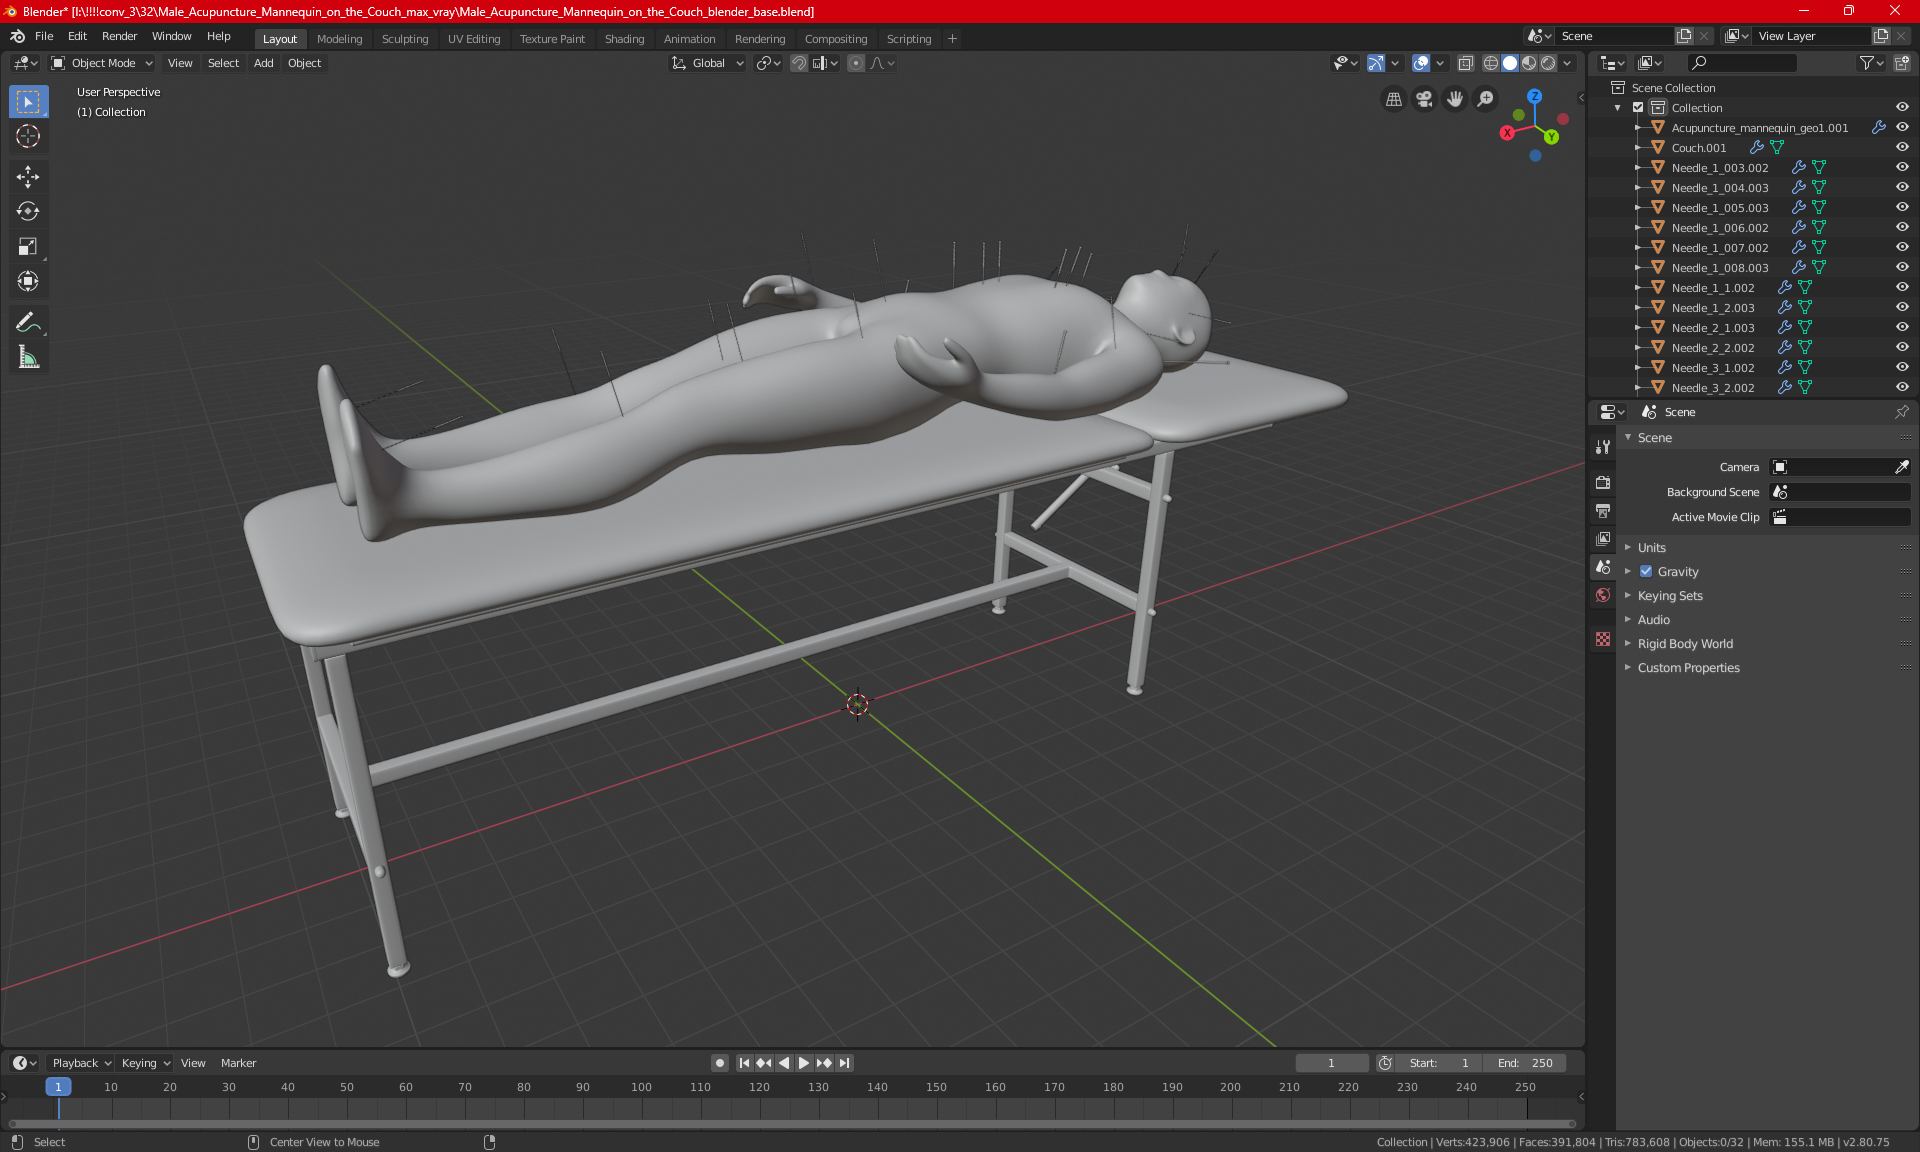Click the End frame field 250
This screenshot has height=1152, width=1920.
pos(1525,1063)
